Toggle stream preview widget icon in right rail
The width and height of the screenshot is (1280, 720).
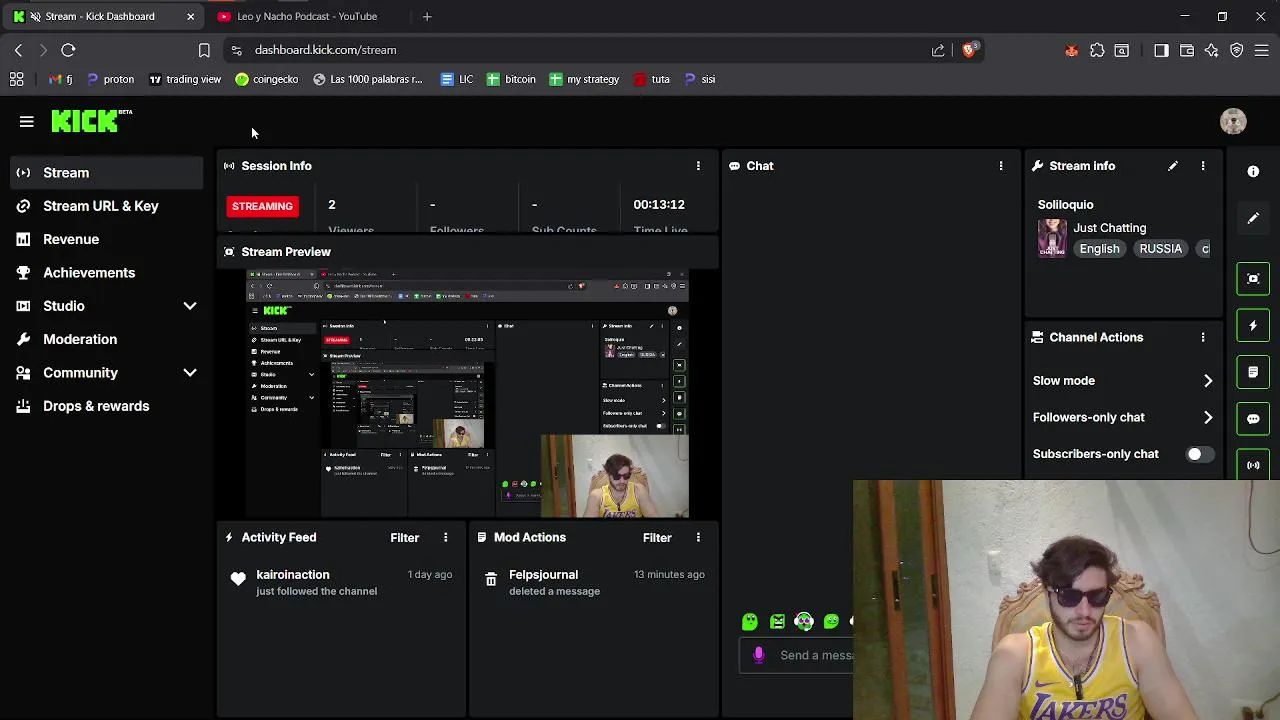[1253, 279]
